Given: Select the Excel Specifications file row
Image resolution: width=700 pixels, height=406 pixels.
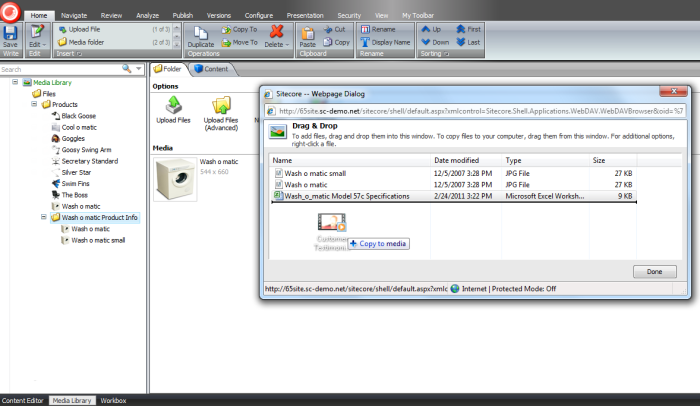Looking at the screenshot, I should click(x=454, y=196).
